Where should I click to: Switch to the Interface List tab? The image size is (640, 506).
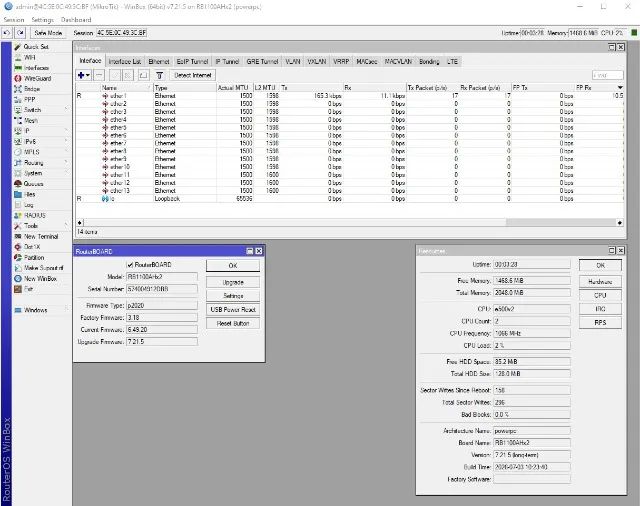coord(125,62)
